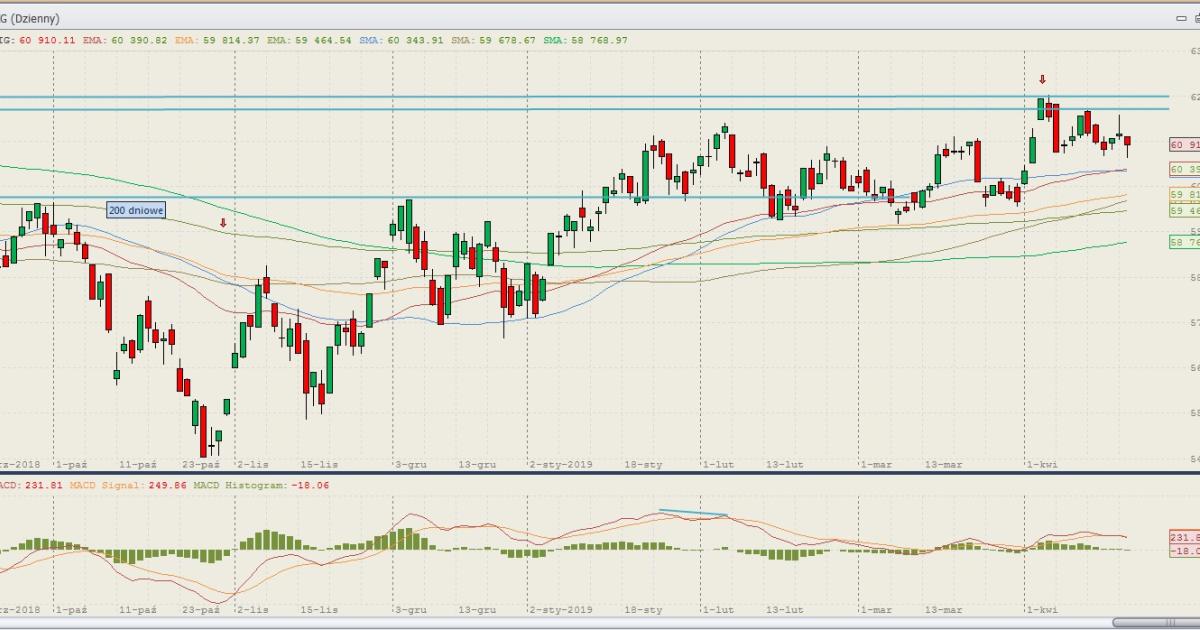Click the divider between price and MACD panels
This screenshot has width=1200, height=630.
[600, 473]
